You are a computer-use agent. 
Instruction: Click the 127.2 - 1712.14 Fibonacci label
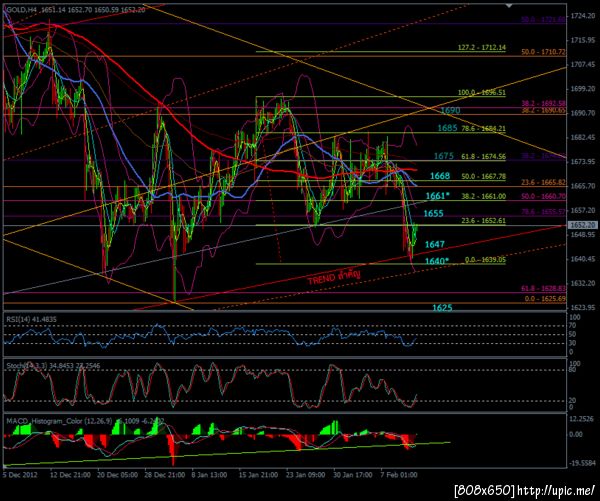coord(482,48)
